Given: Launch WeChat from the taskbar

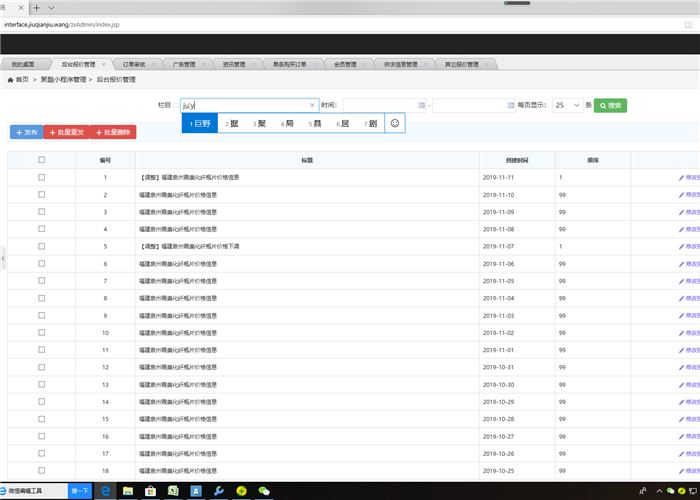Looking at the screenshot, I should click(x=264, y=491).
